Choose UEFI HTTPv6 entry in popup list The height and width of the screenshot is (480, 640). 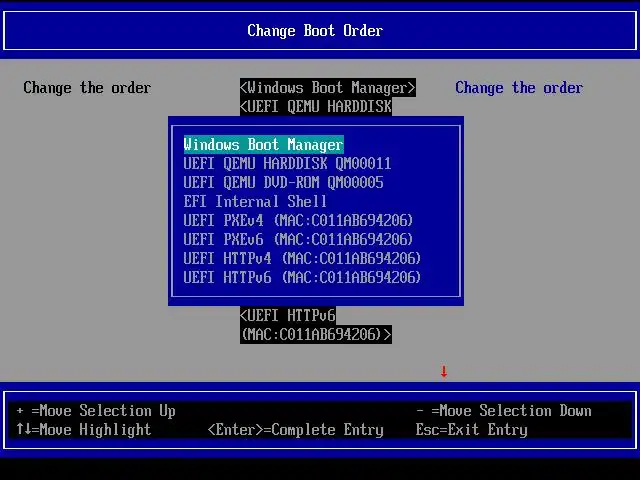point(302,278)
